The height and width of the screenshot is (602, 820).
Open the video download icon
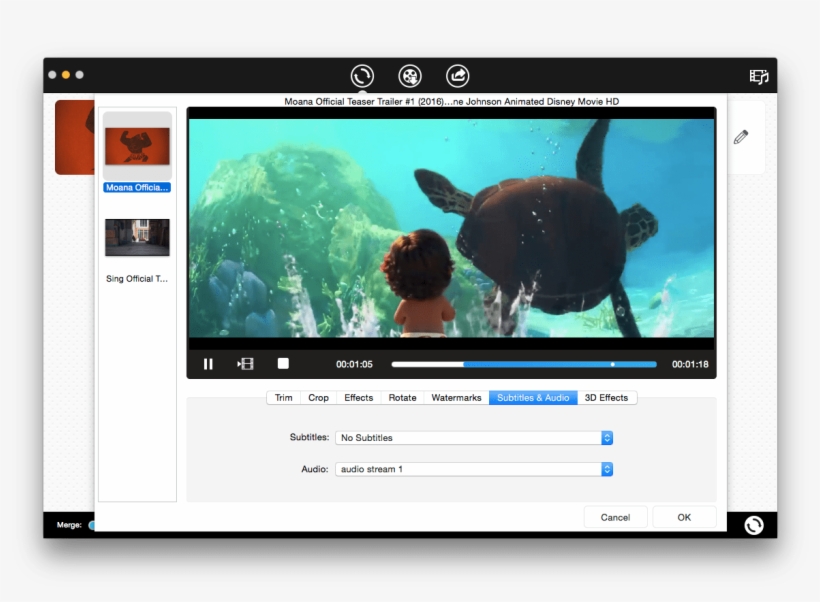[410, 75]
